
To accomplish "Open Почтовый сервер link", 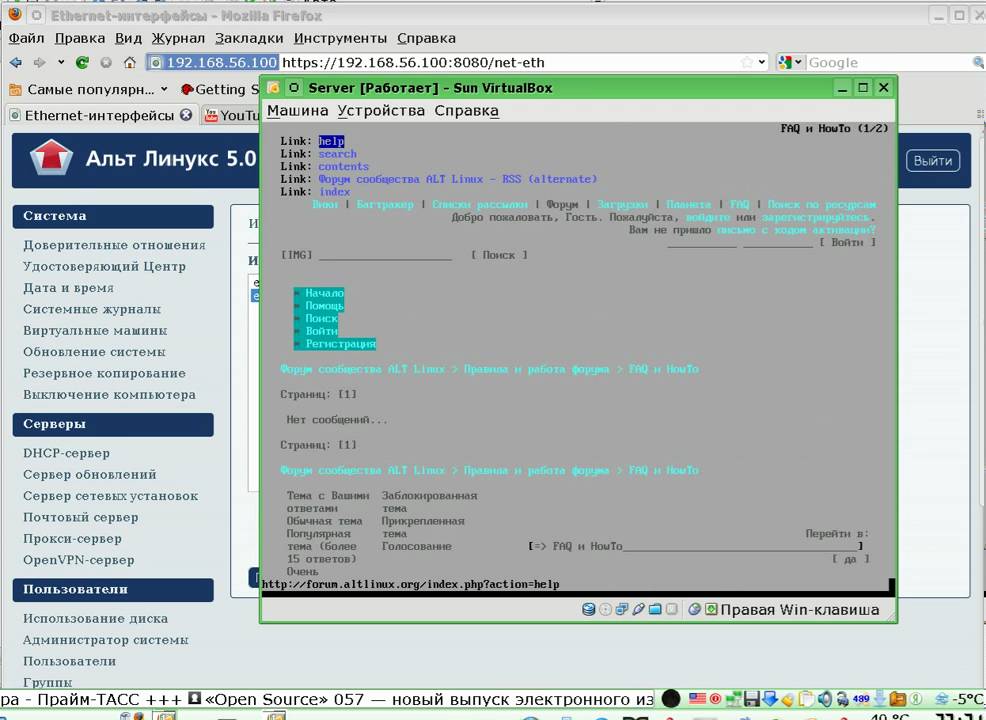I will [80, 518].
